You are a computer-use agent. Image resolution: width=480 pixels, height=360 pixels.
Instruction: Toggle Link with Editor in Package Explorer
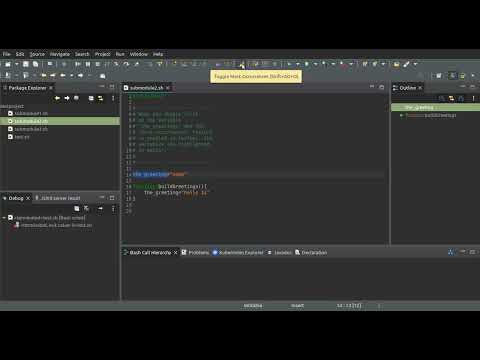[100, 98]
